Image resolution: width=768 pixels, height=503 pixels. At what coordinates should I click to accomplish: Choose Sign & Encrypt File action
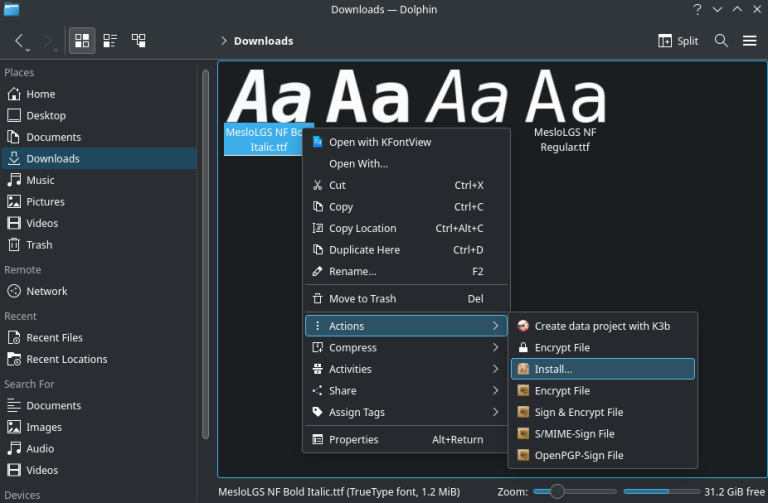[578, 412]
